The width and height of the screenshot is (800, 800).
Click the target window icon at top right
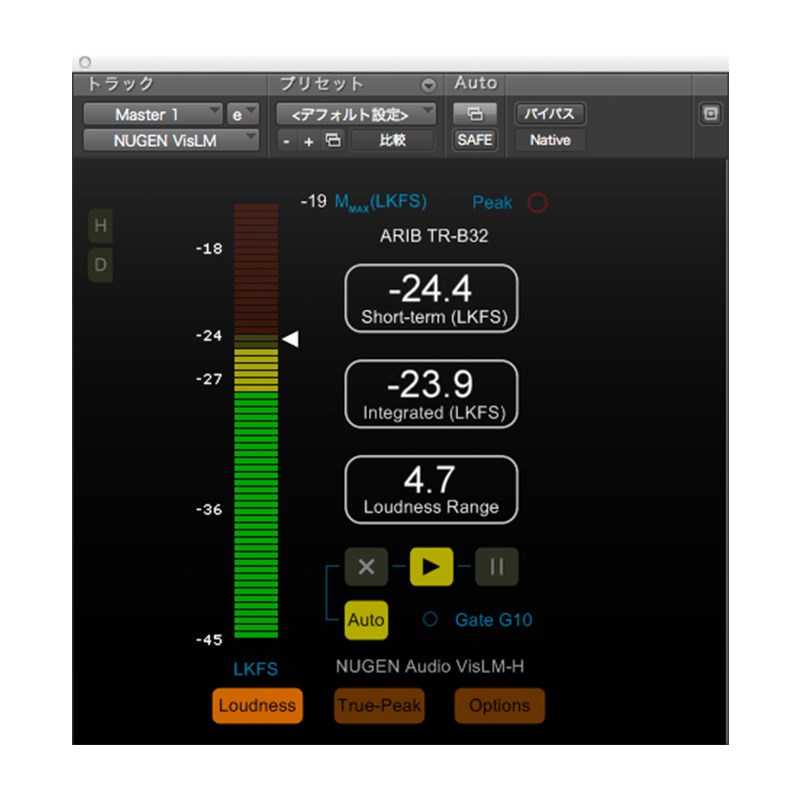[x=711, y=114]
